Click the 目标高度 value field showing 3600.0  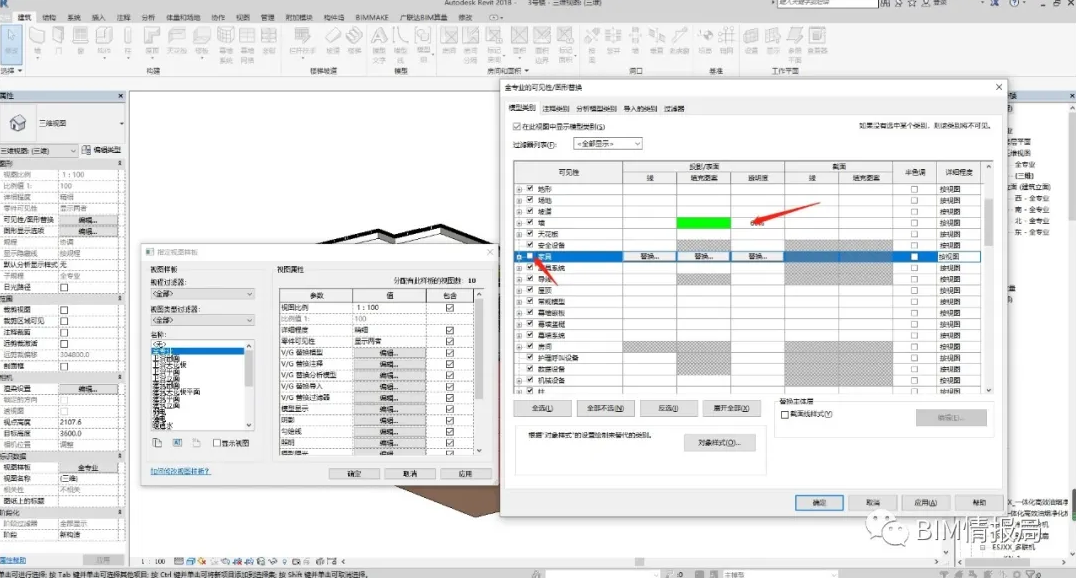pos(89,433)
